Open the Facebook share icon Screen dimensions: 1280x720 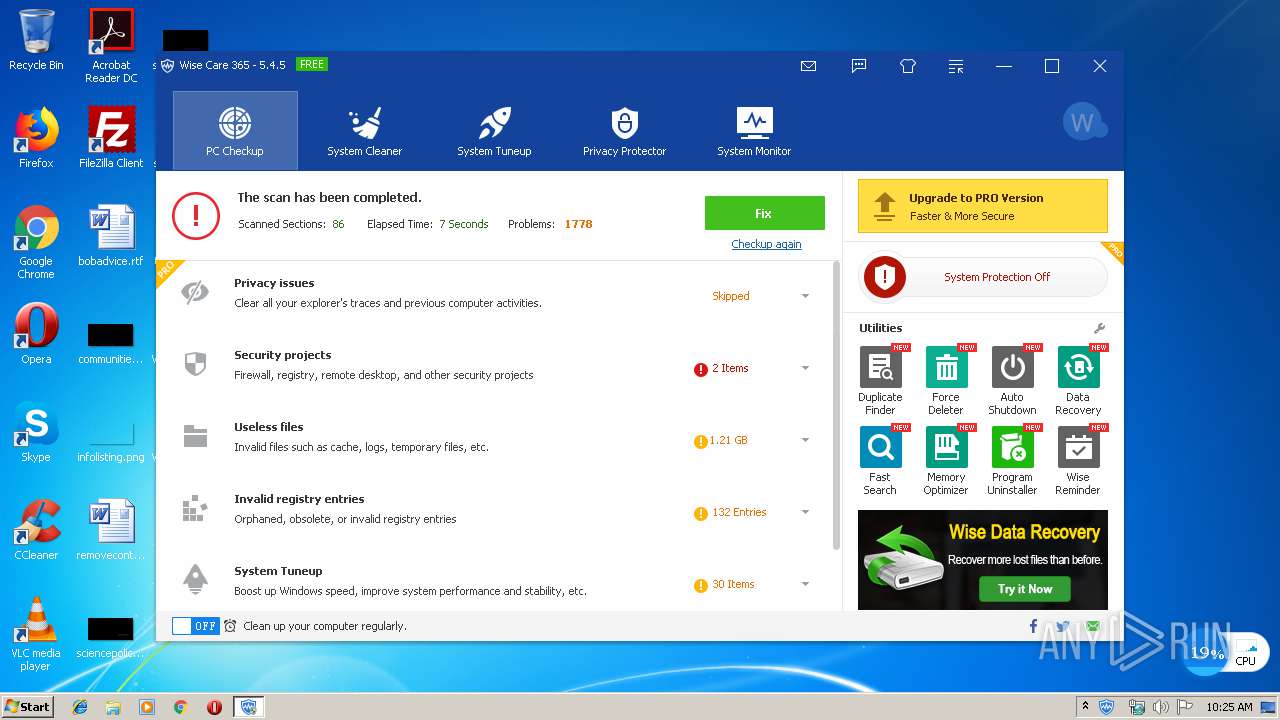coord(1033,626)
